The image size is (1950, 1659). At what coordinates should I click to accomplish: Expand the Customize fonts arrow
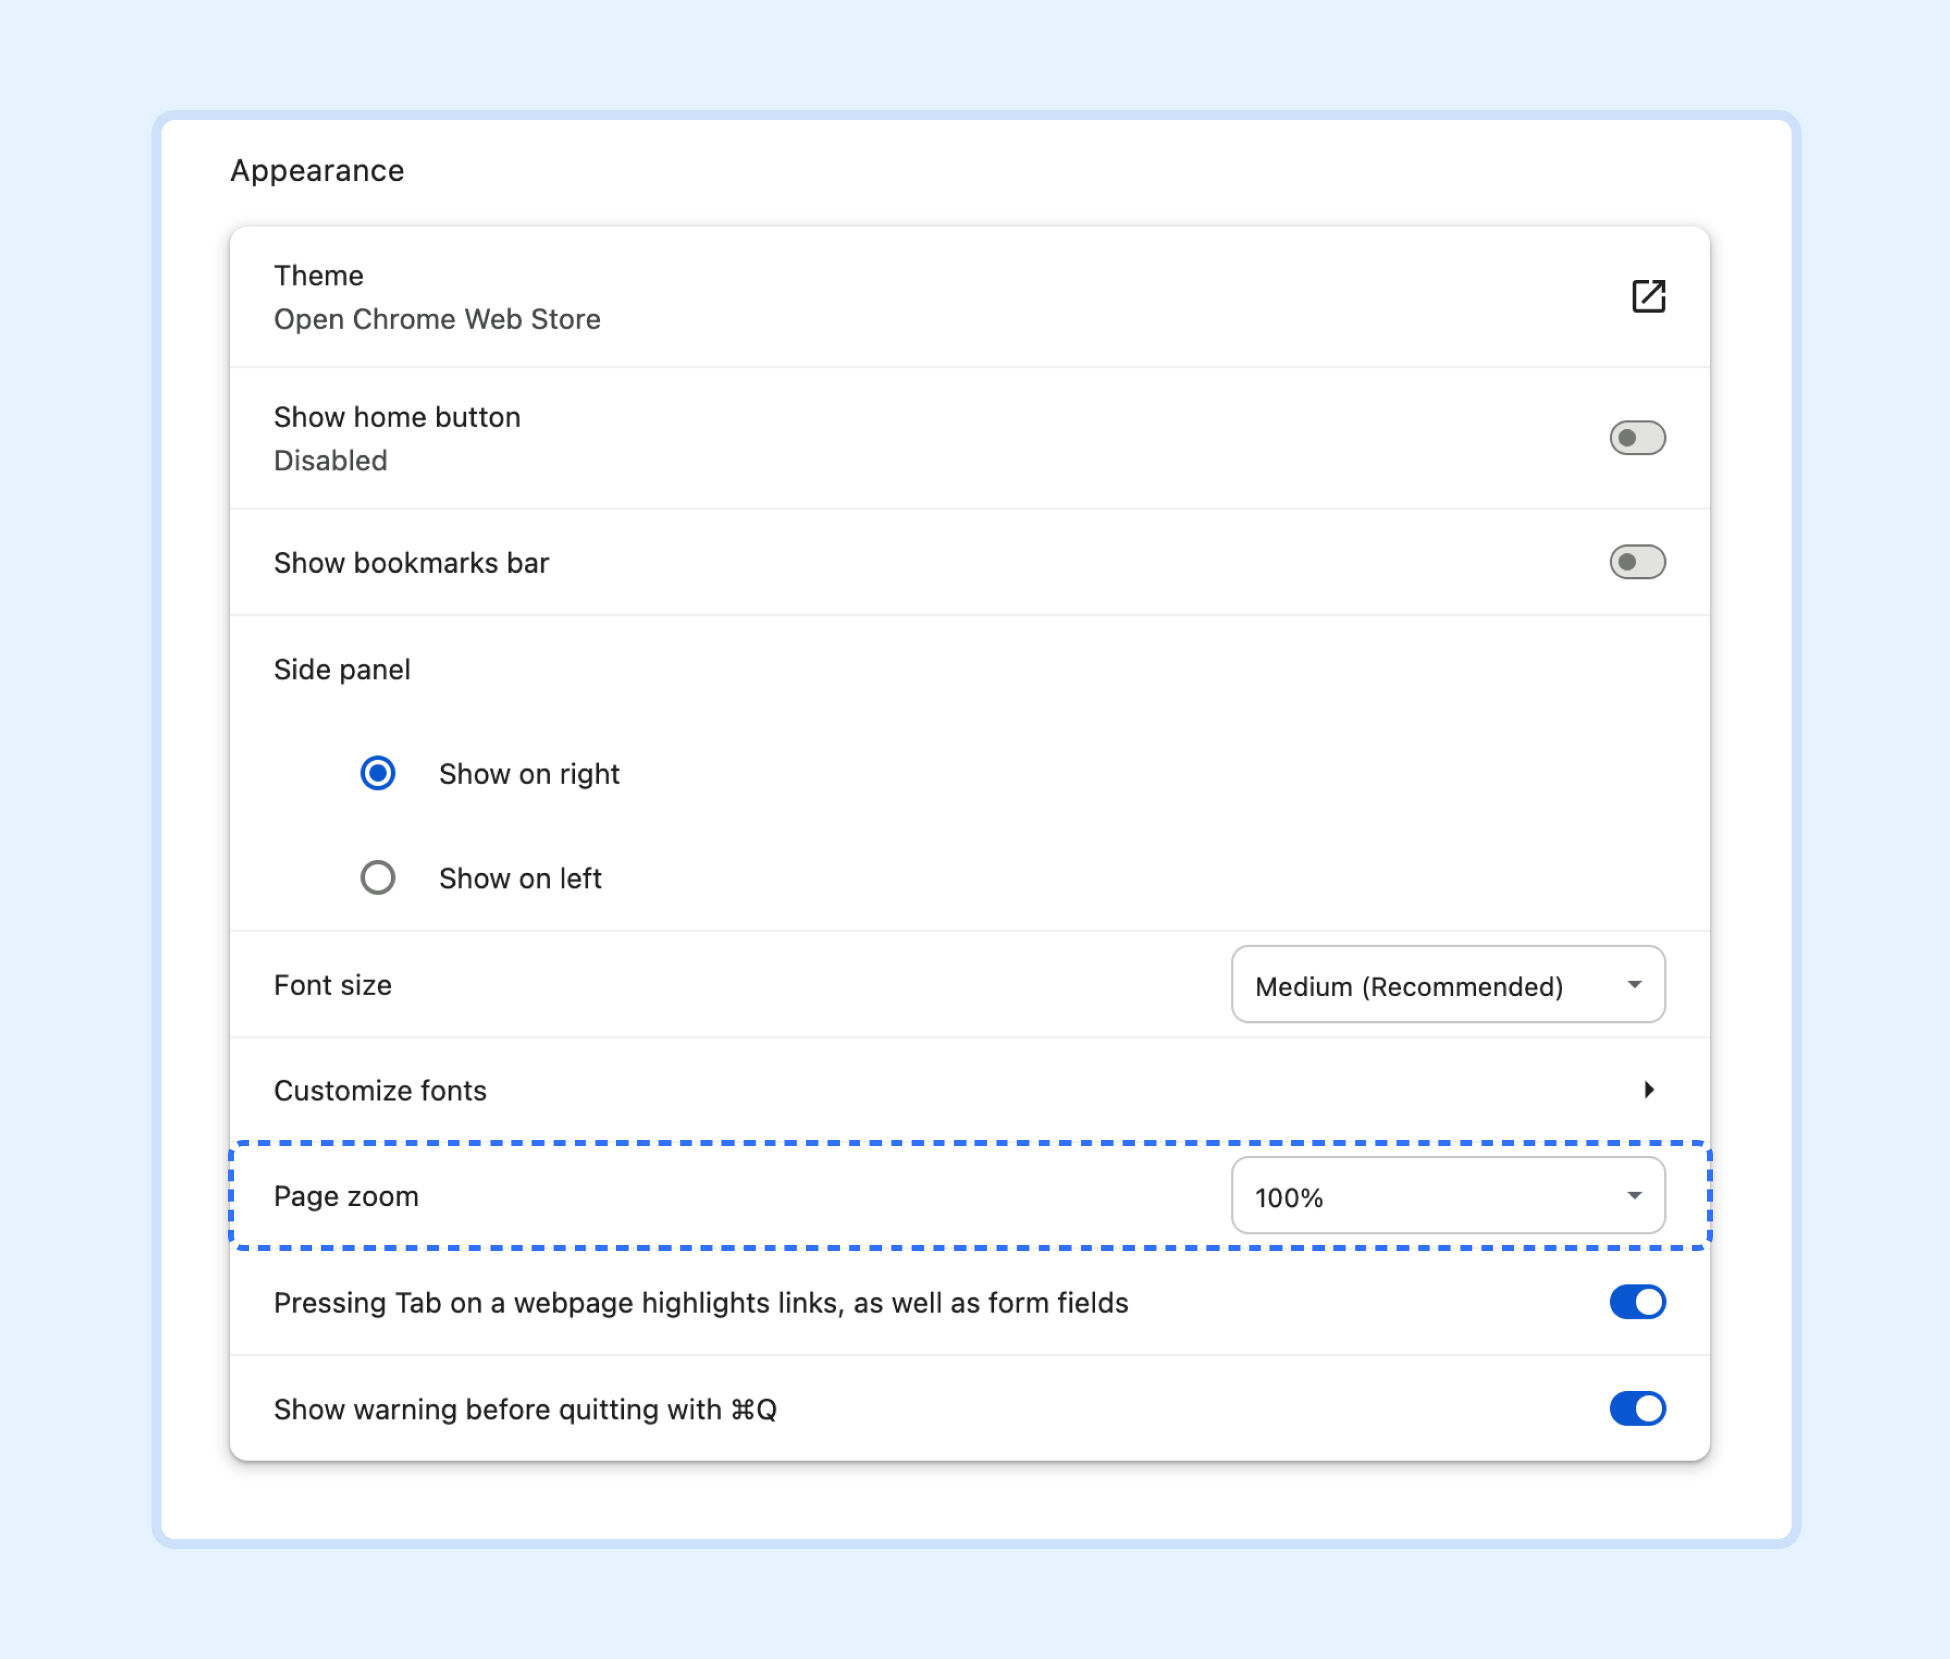tap(1649, 1090)
